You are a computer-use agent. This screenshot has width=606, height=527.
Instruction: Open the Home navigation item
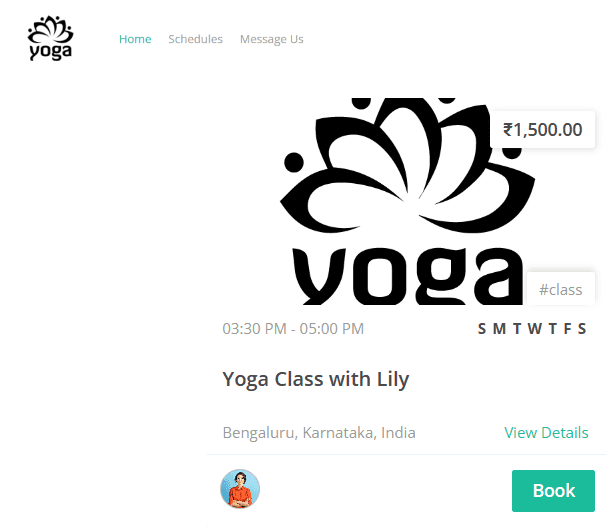(x=135, y=39)
